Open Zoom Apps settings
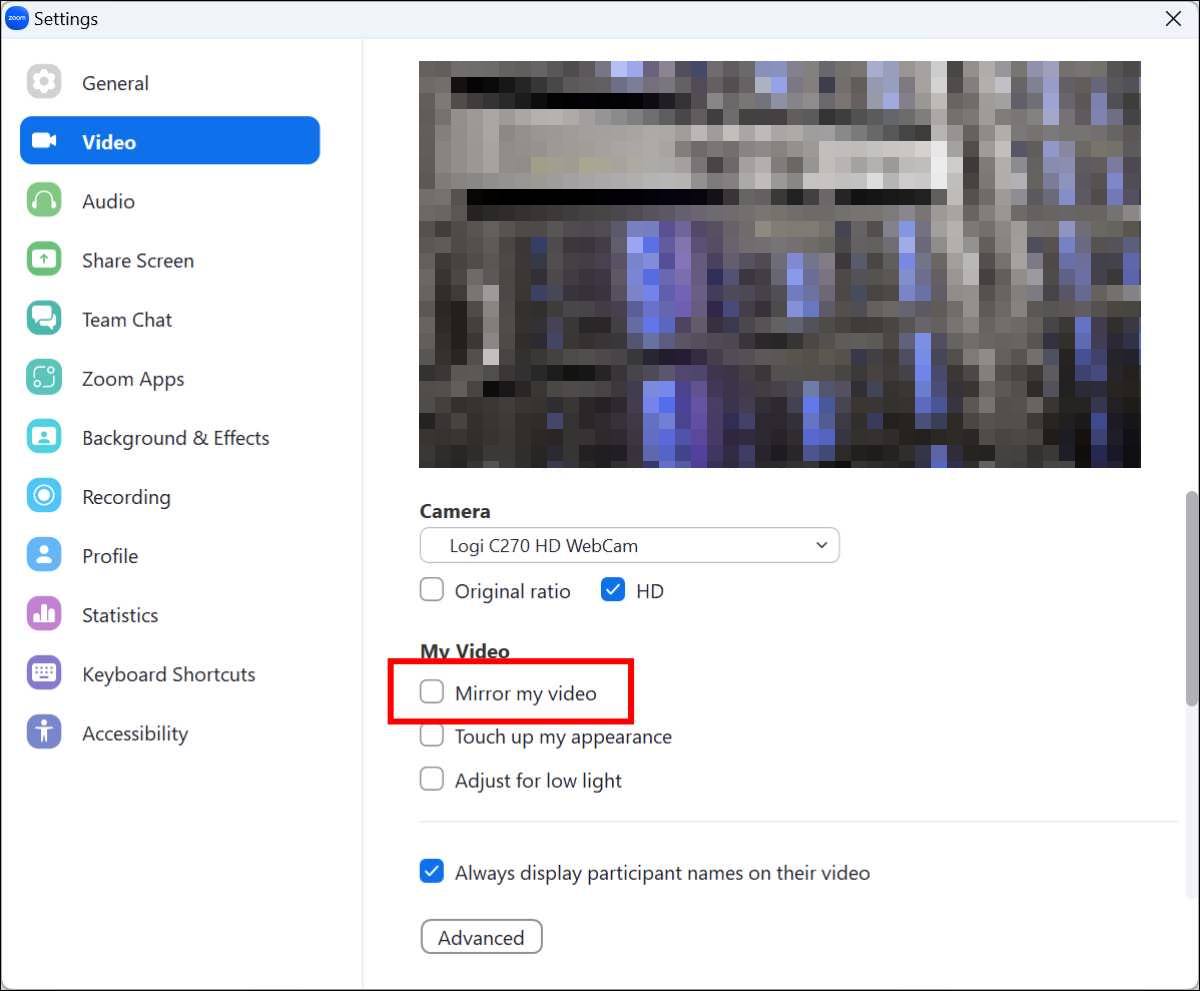The image size is (1200, 991). click(x=170, y=378)
